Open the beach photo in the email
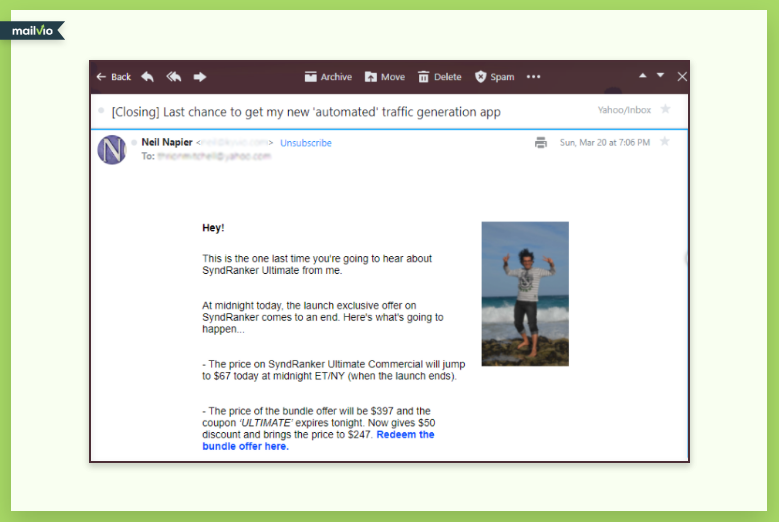Viewport: 779px width, 522px height. [525, 294]
